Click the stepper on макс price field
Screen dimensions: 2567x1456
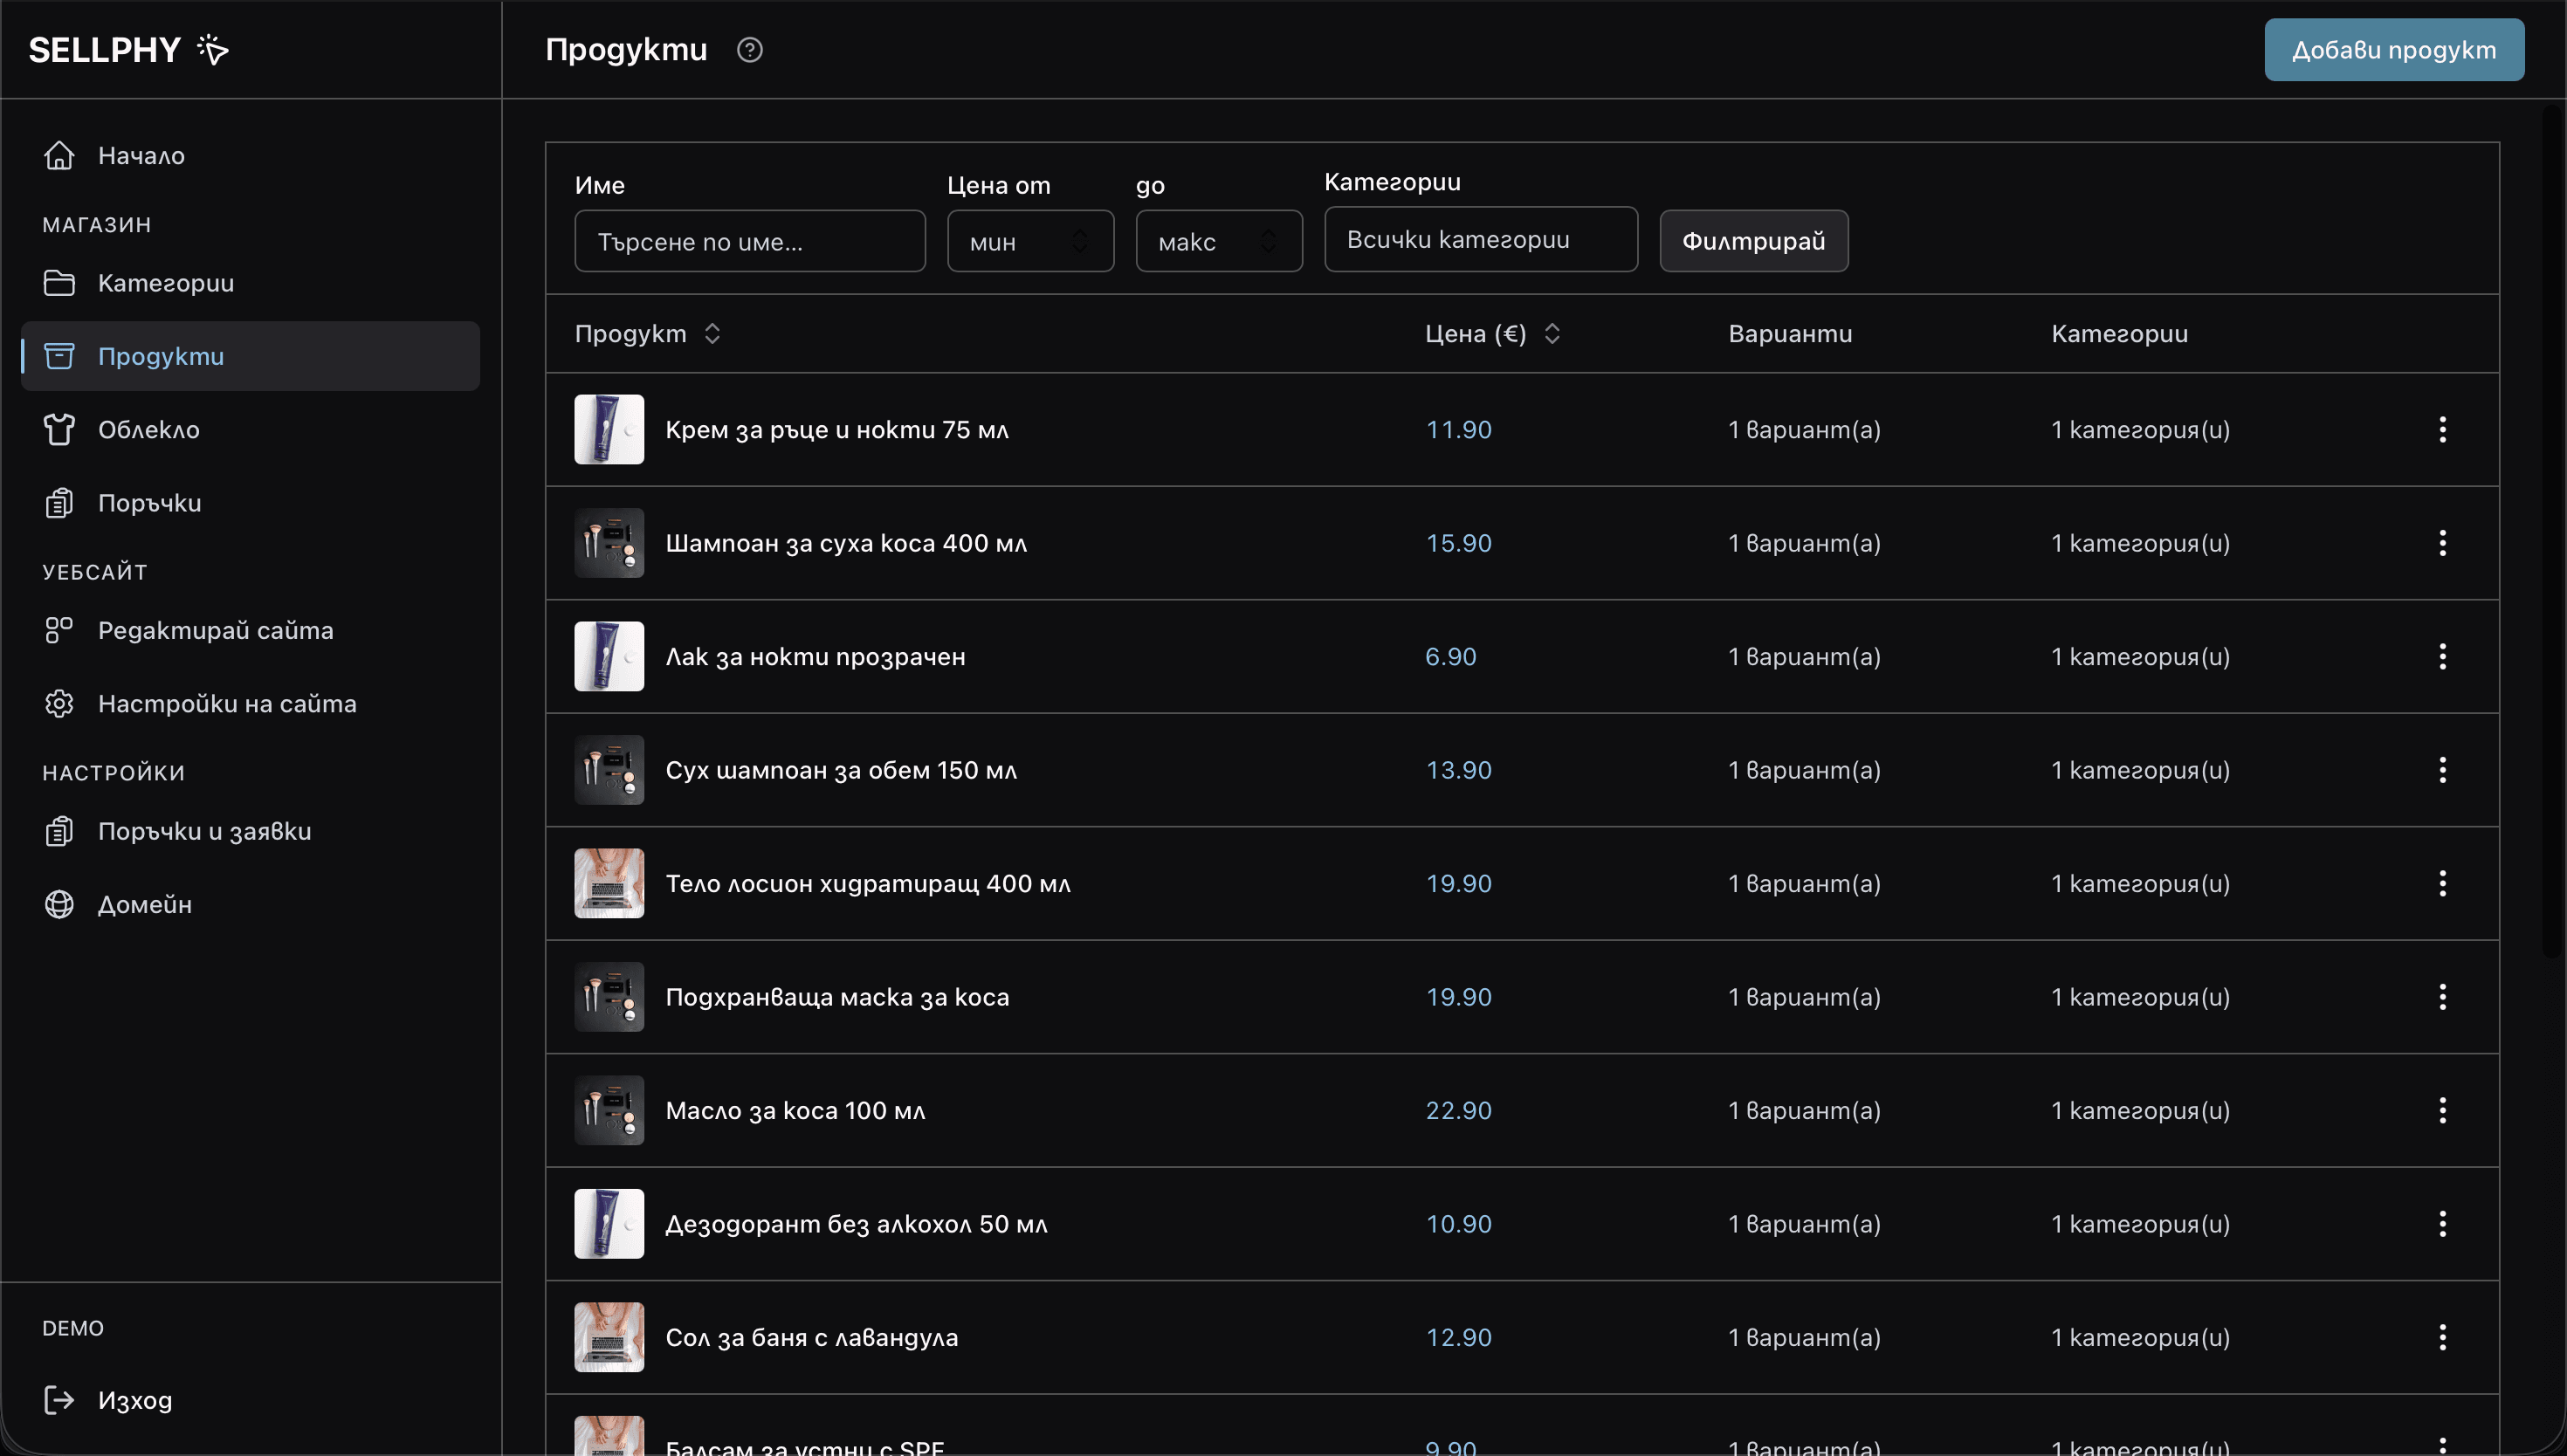coord(1268,241)
